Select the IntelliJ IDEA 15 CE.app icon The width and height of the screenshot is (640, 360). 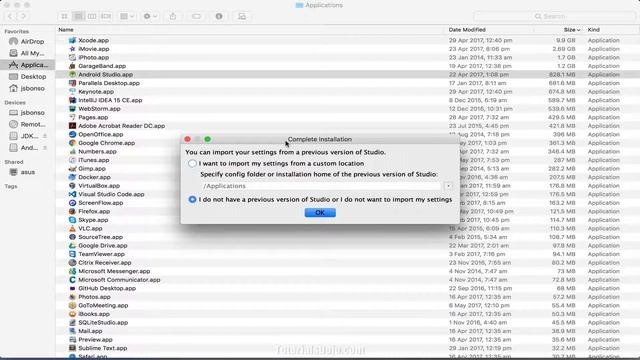pyautogui.click(x=72, y=100)
